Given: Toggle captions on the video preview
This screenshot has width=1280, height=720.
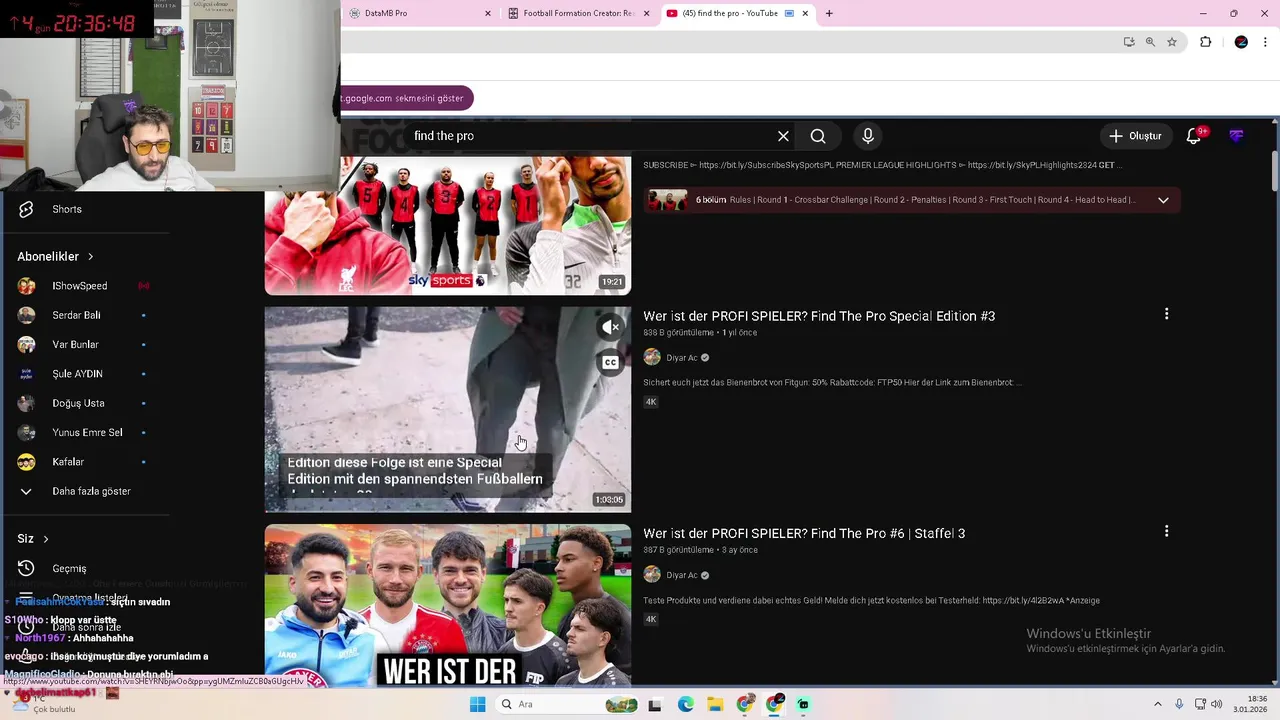Looking at the screenshot, I should point(610,362).
